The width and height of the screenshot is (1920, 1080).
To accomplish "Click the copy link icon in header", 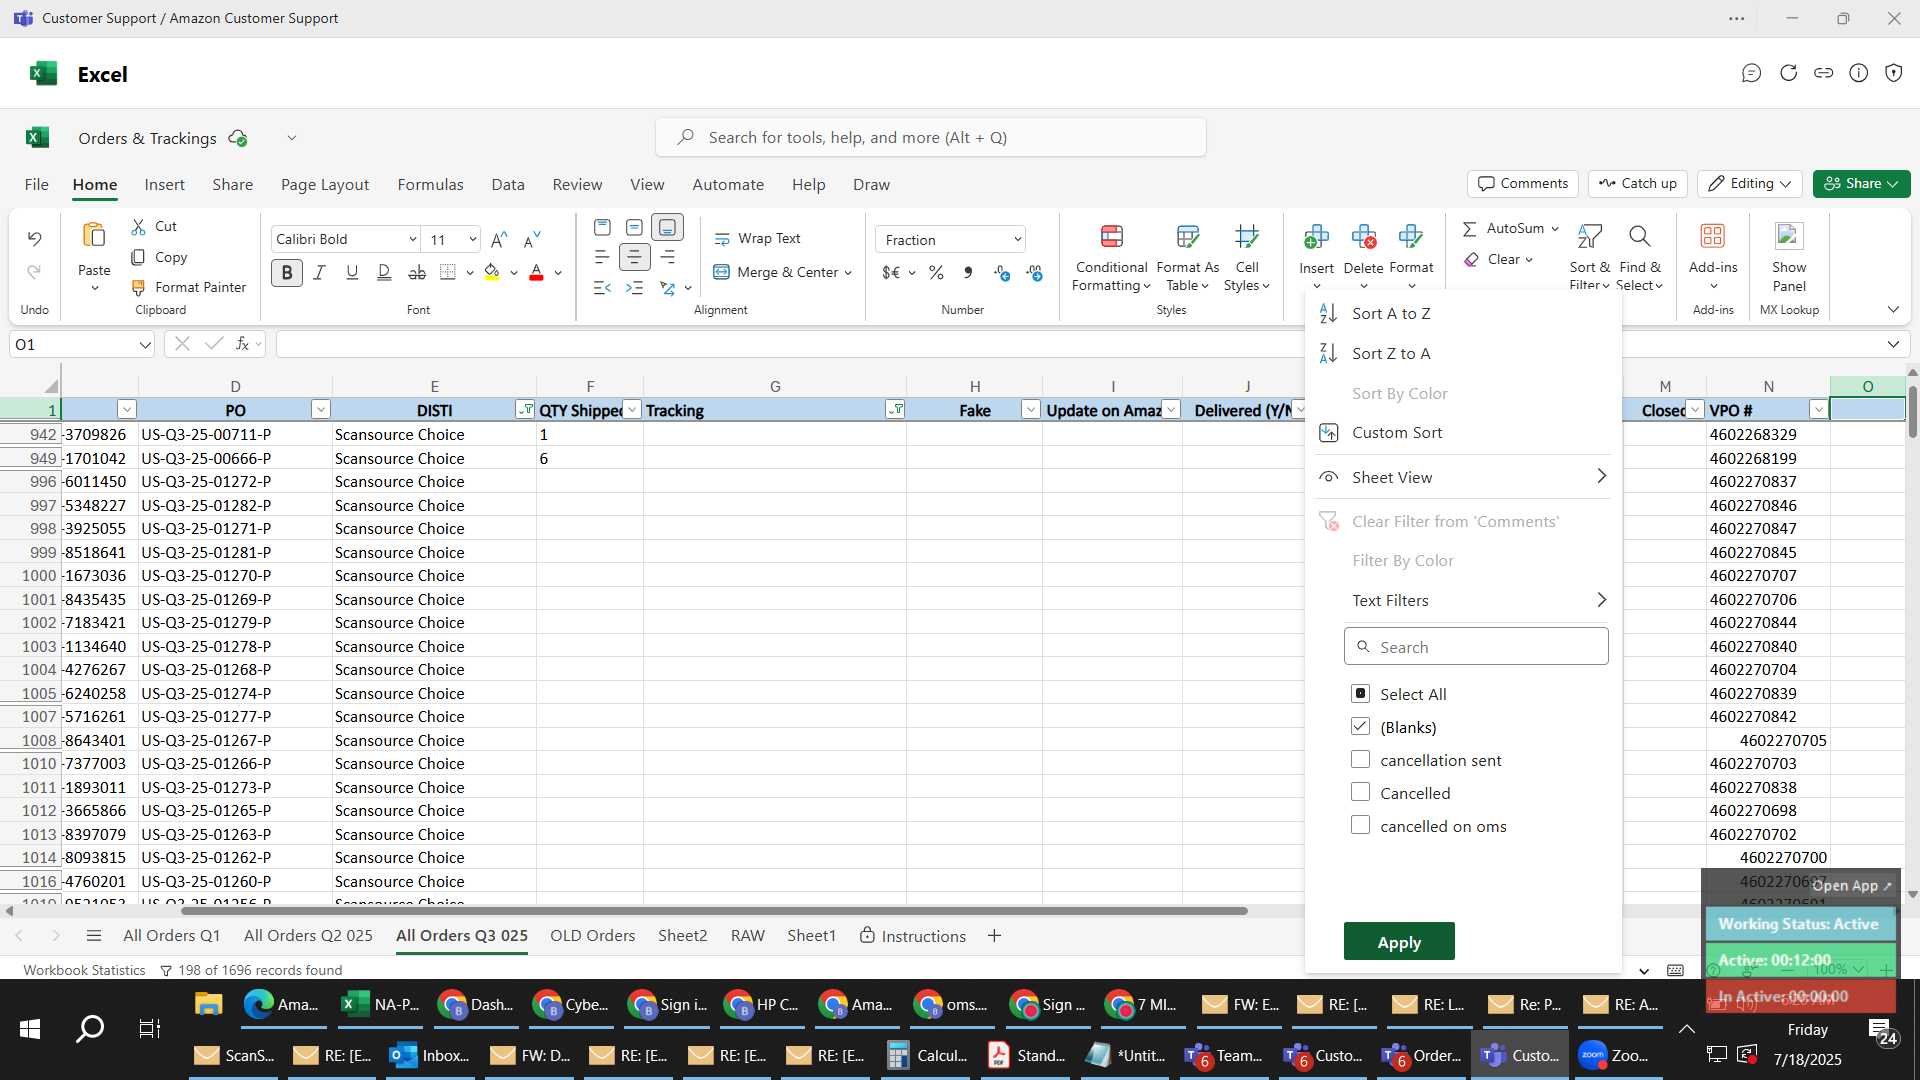I will [x=1823, y=73].
